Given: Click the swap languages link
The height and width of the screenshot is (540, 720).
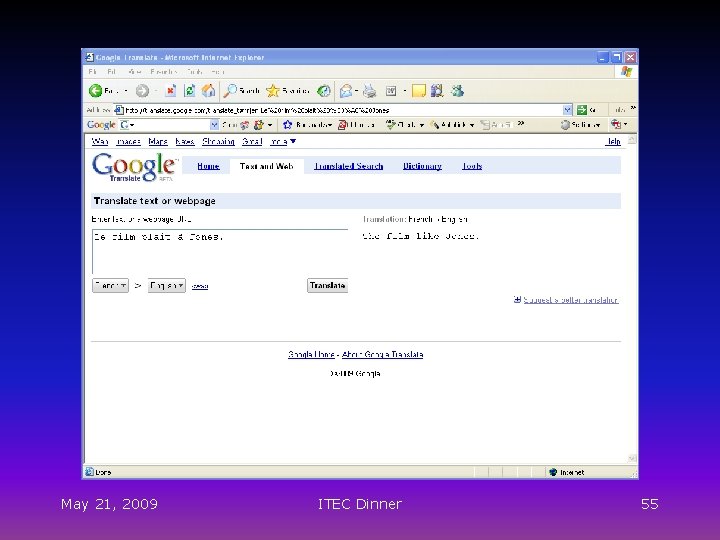Looking at the screenshot, I should pos(200,286).
